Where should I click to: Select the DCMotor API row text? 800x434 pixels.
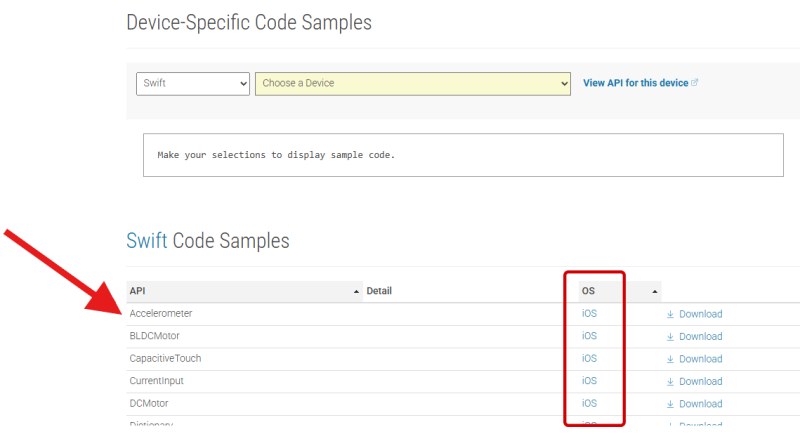[148, 403]
